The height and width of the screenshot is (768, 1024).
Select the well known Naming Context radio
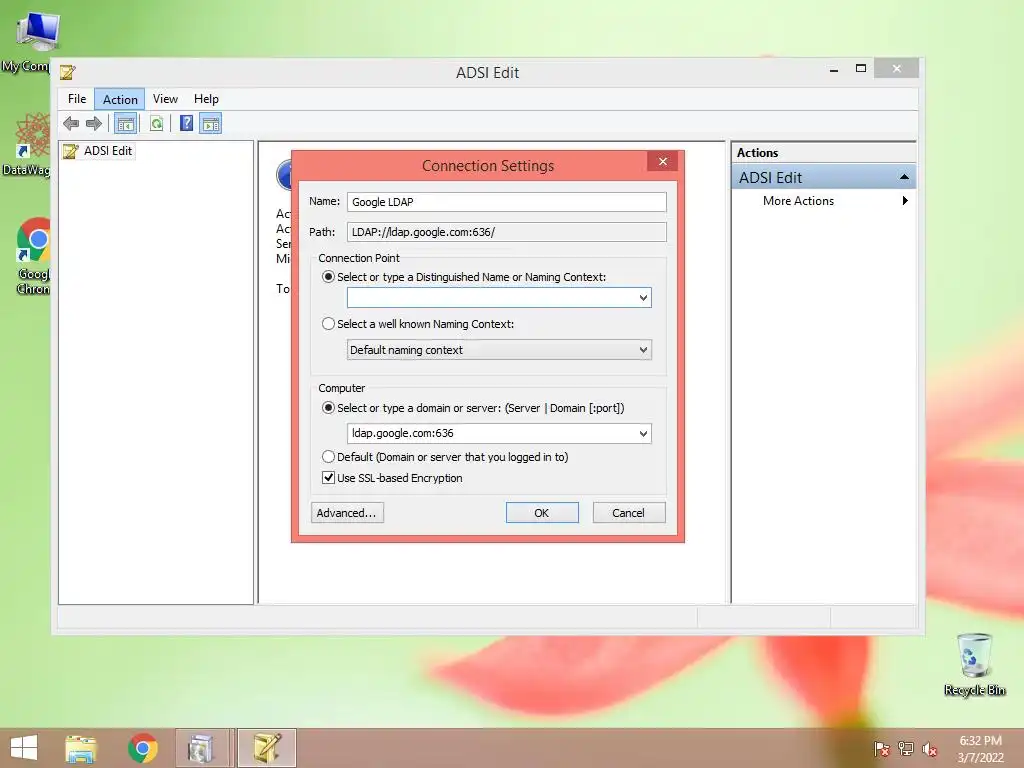[x=328, y=324]
